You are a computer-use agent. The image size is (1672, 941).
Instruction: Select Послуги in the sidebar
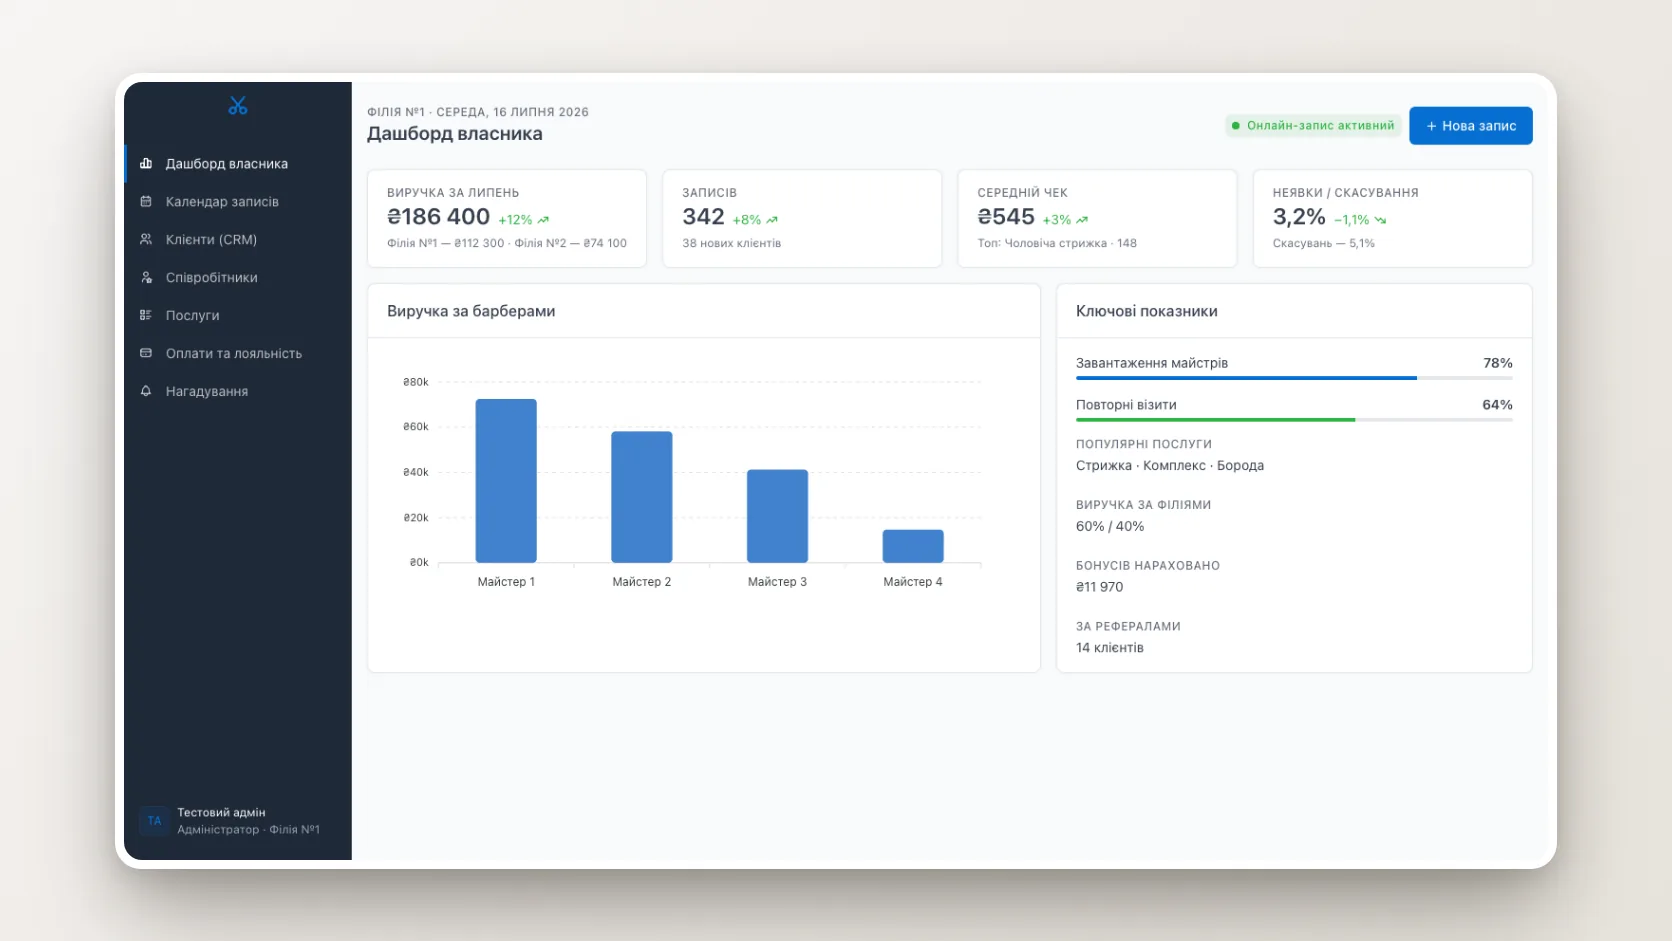[x=238, y=315]
